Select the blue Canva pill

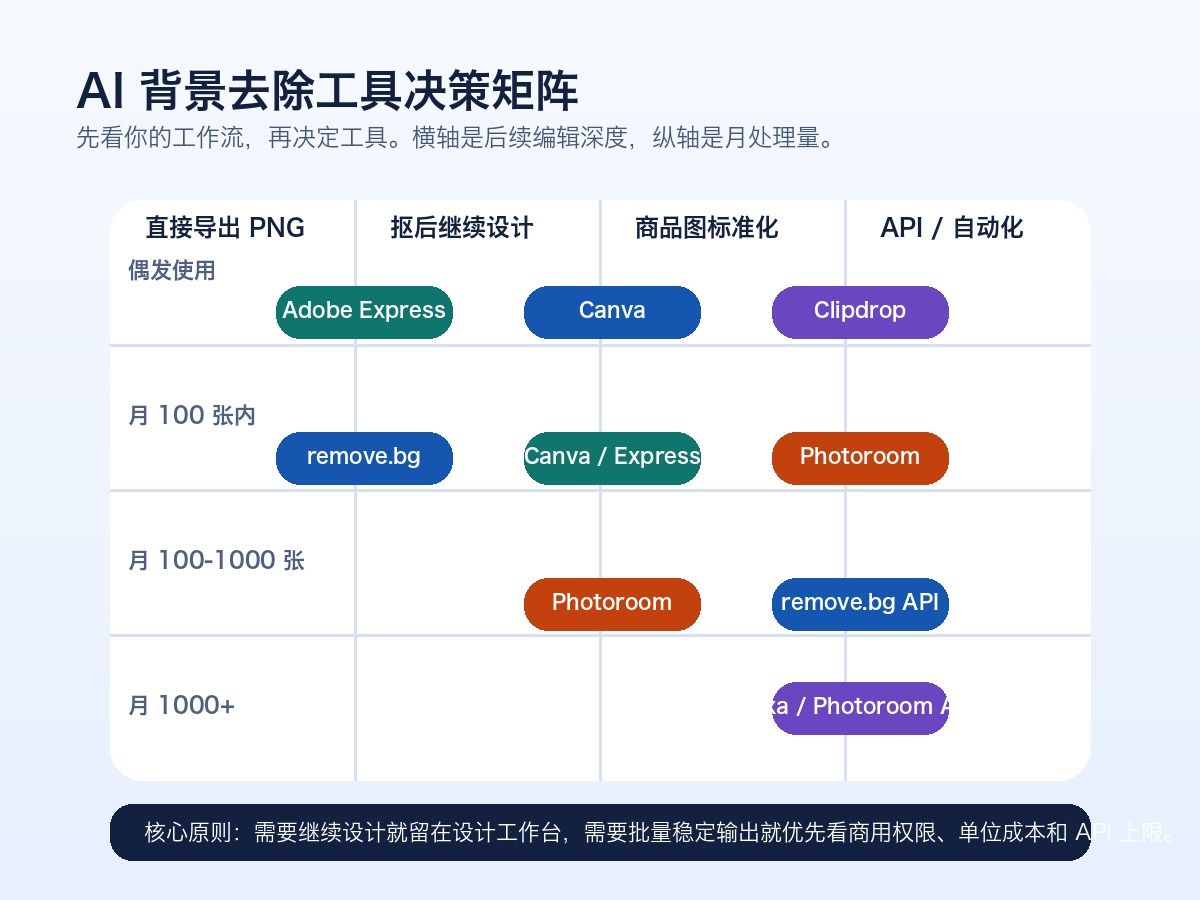pyautogui.click(x=612, y=311)
